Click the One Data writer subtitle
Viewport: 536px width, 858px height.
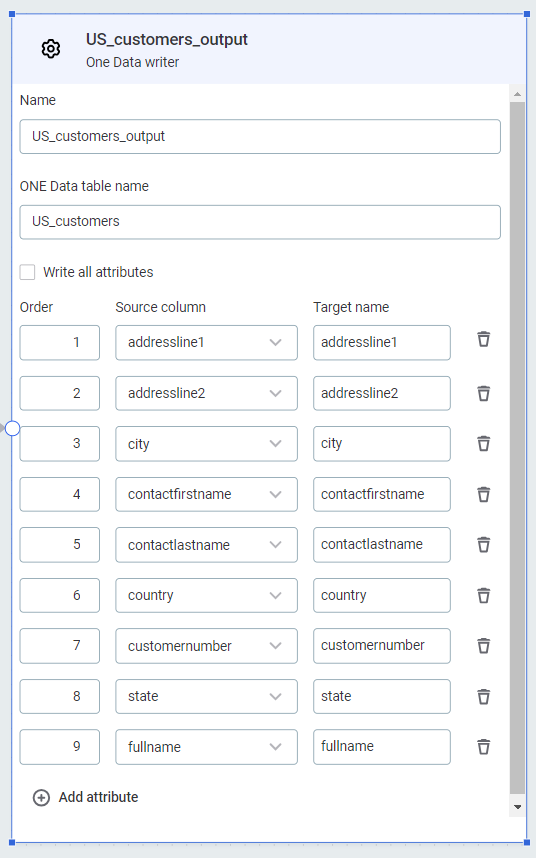coord(132,62)
